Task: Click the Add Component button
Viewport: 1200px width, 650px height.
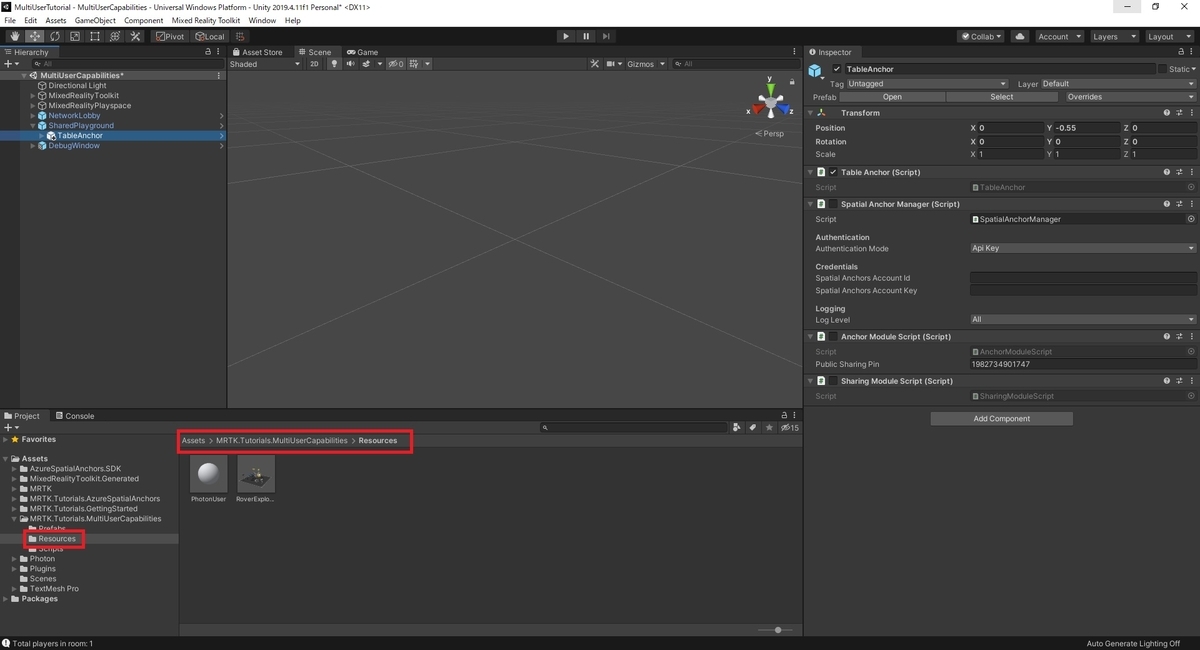Action: (x=1002, y=419)
